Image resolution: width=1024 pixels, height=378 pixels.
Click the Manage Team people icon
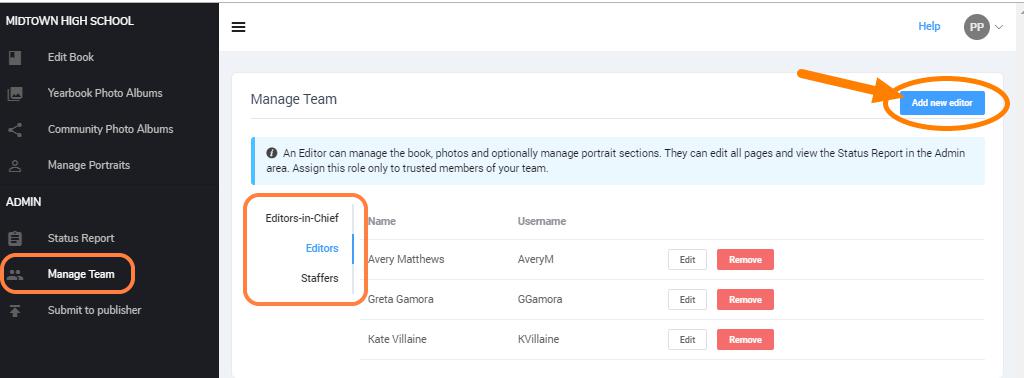pyautogui.click(x=15, y=274)
